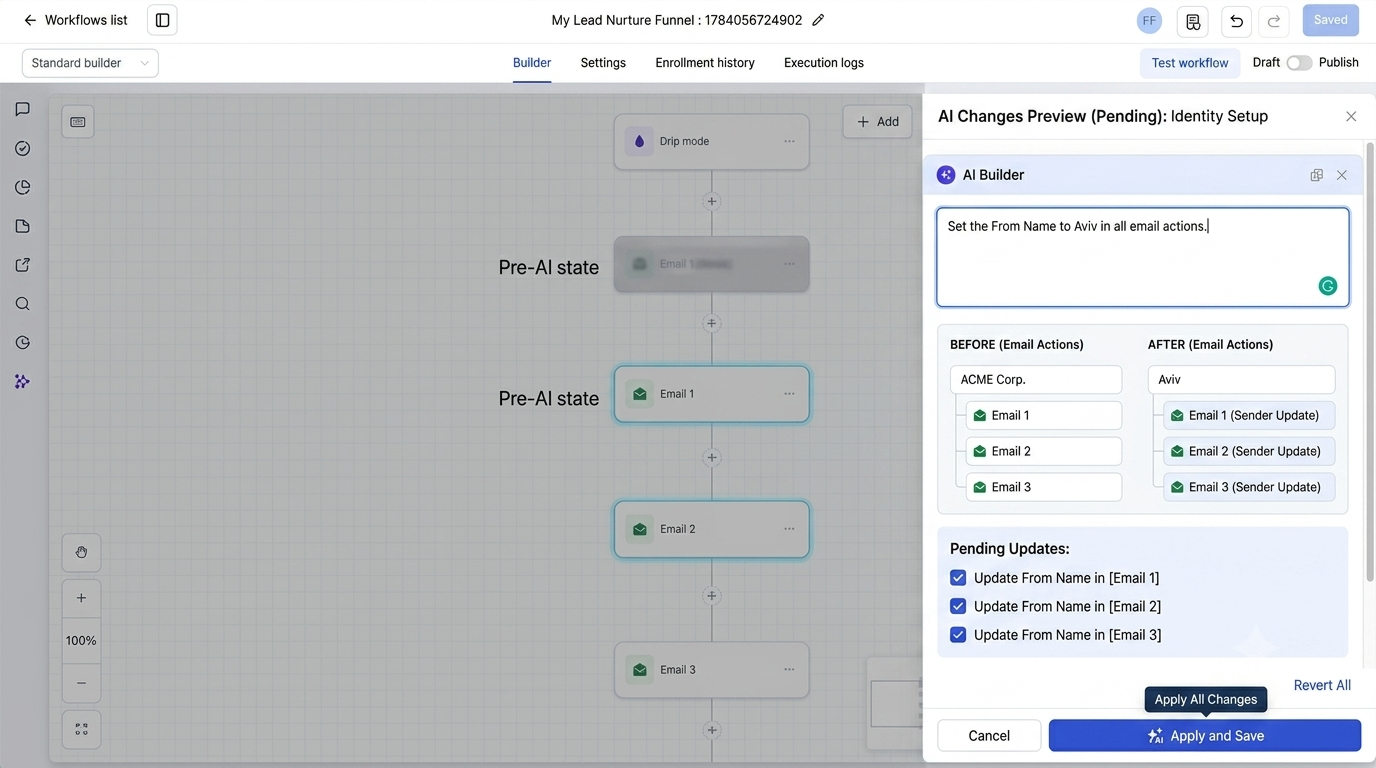Go back to Workflows list

(x=76, y=20)
